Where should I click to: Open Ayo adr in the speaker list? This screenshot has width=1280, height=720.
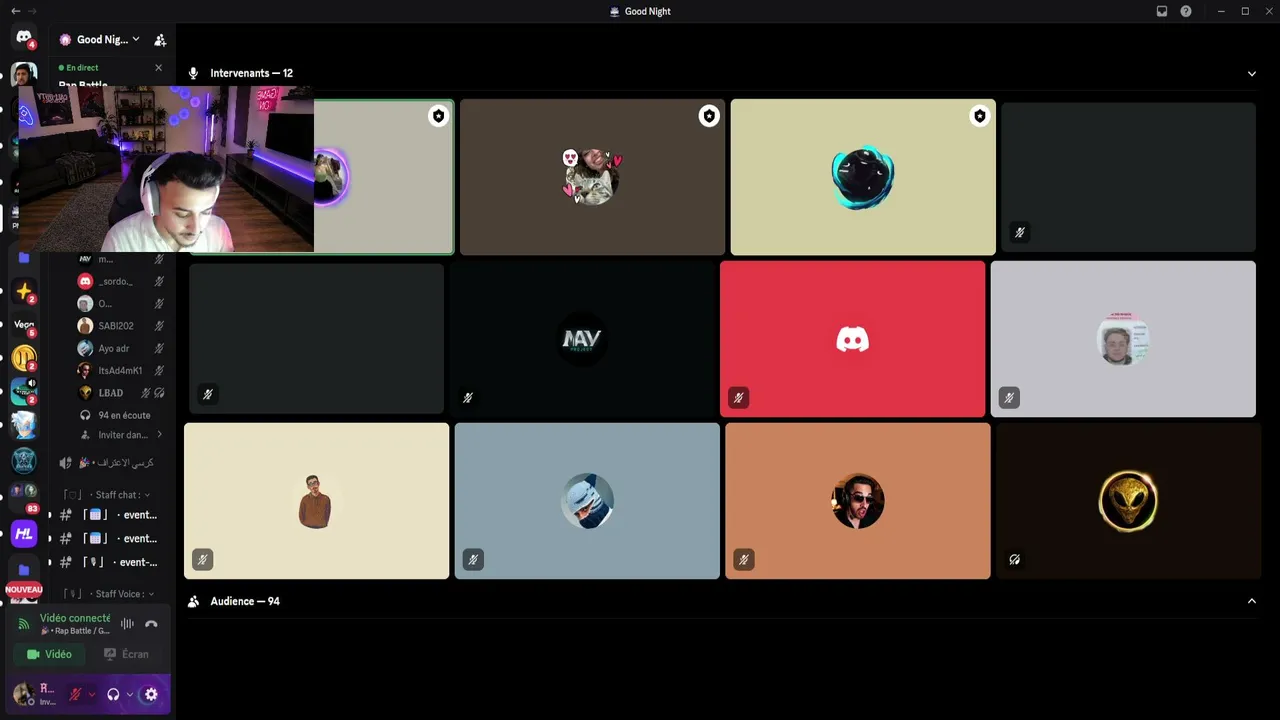point(120,348)
